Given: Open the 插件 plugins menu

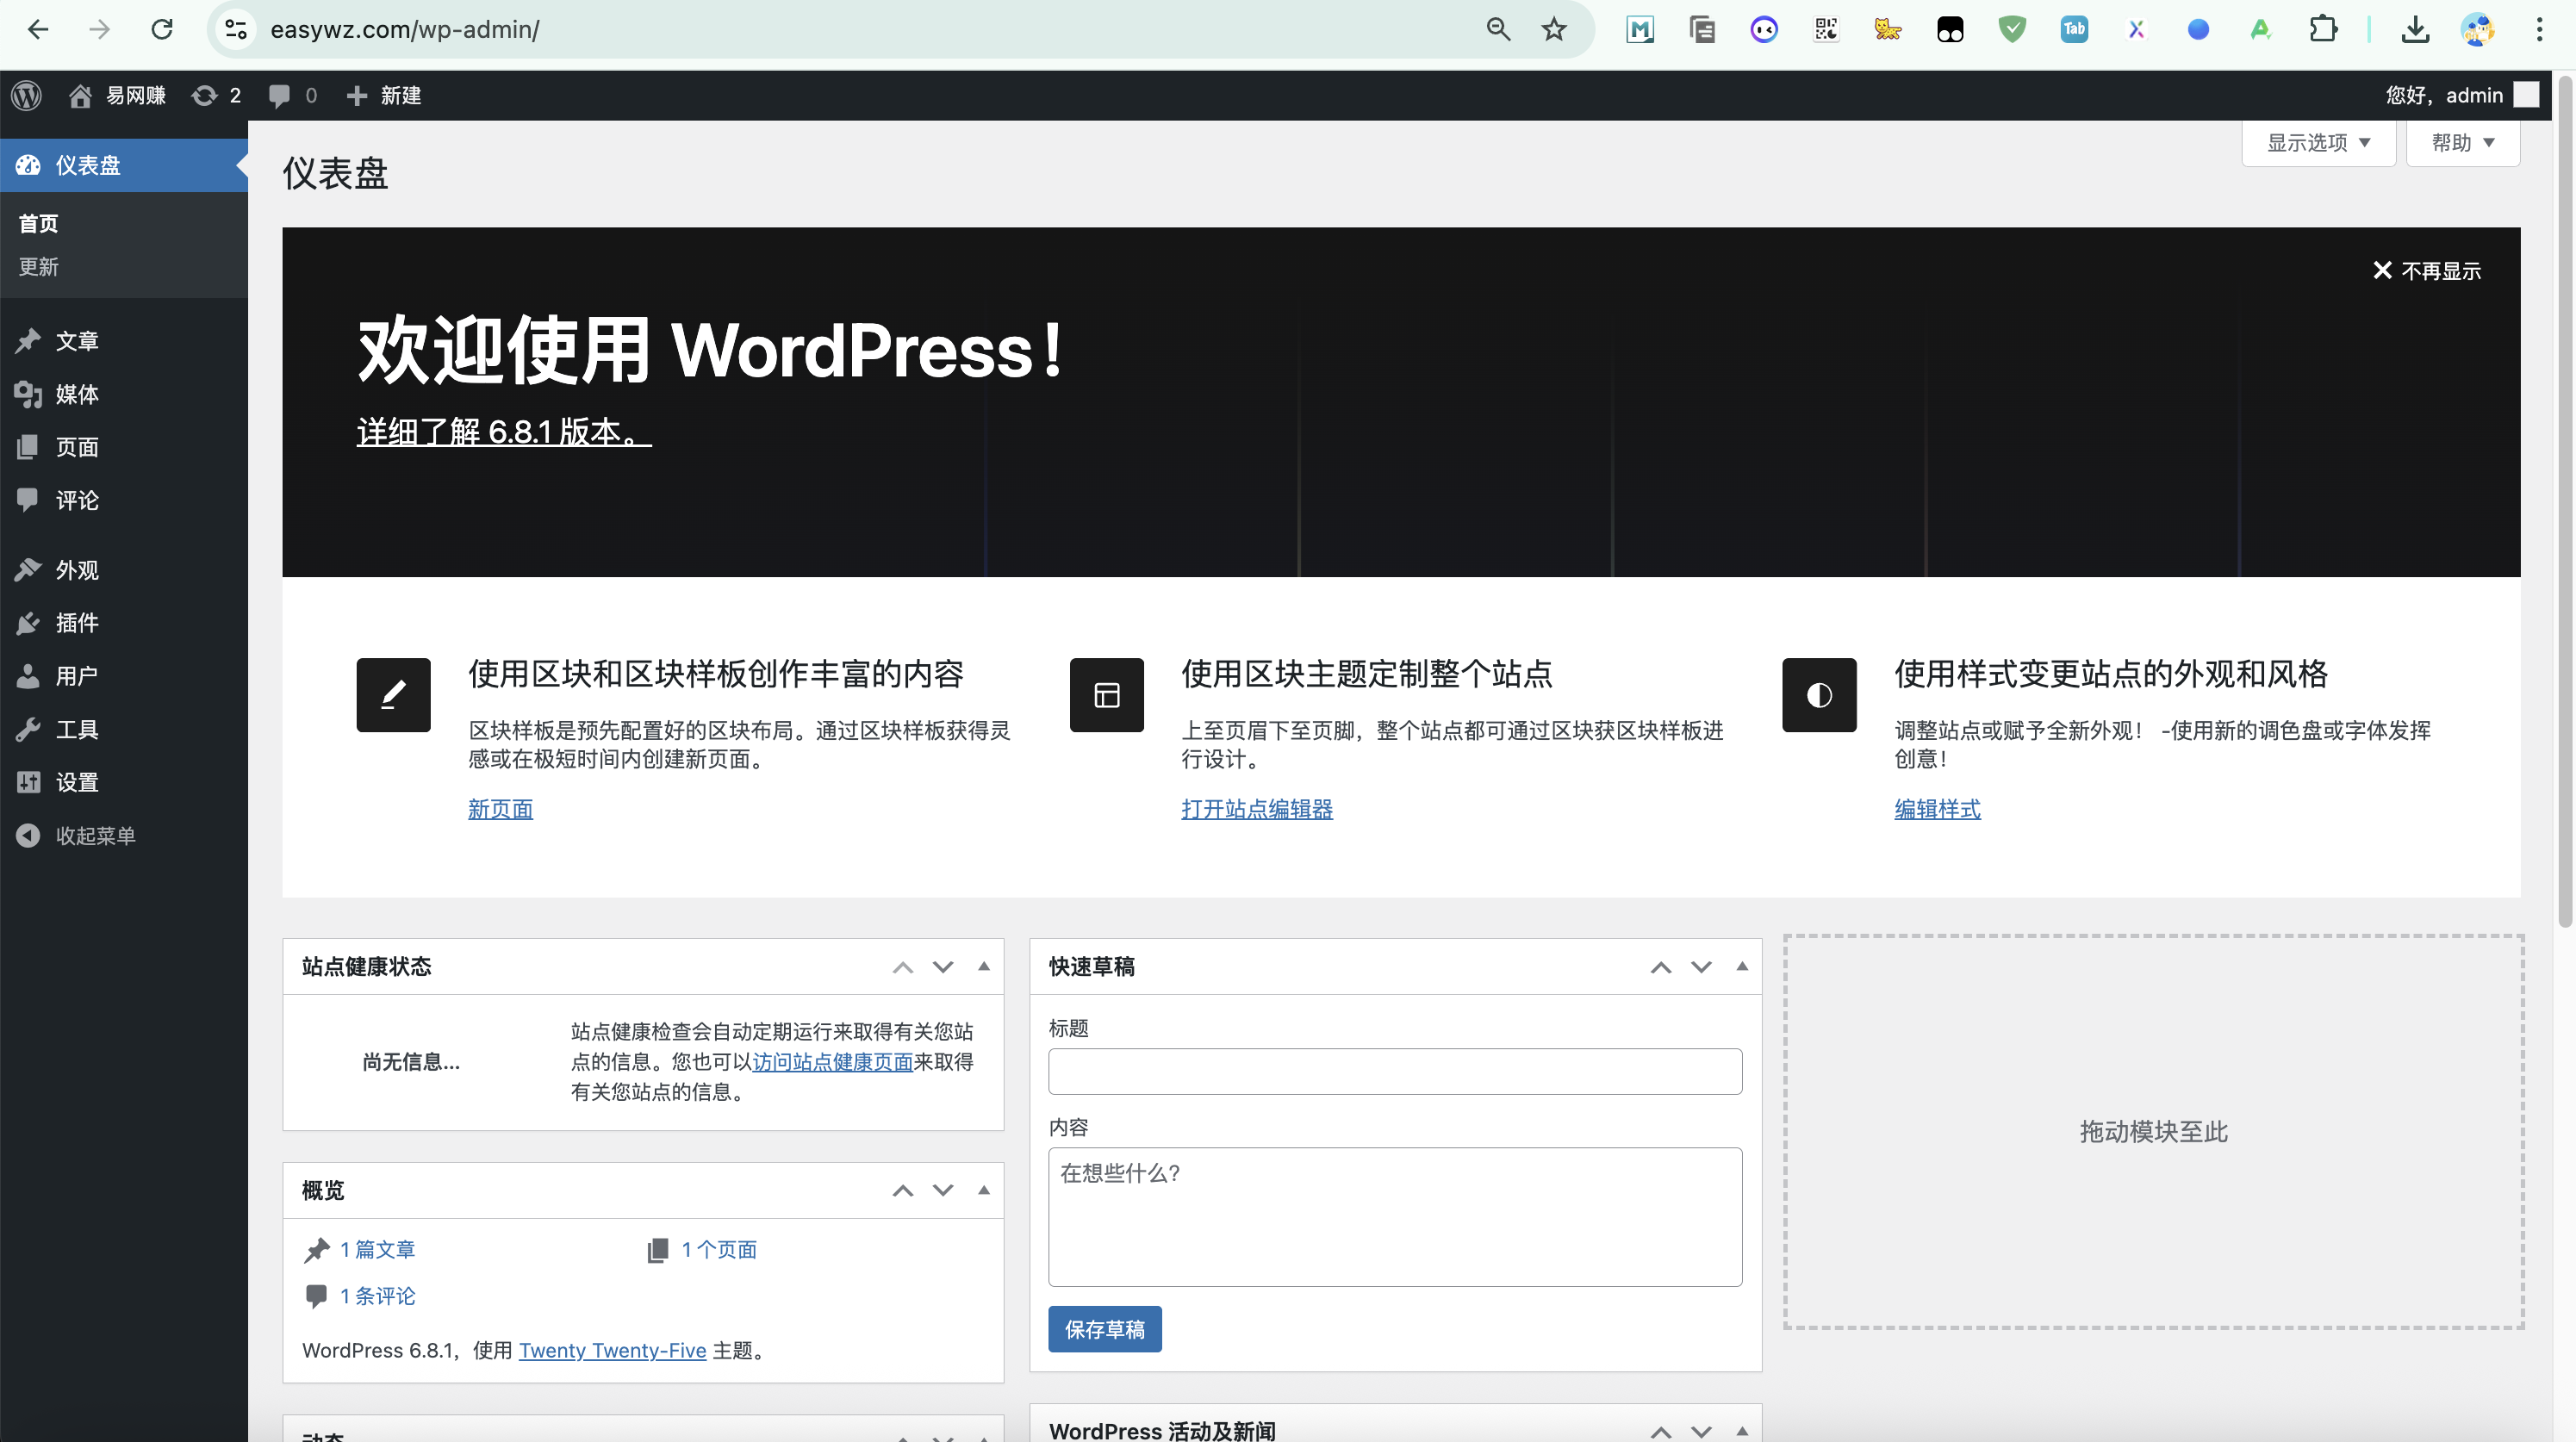Looking at the screenshot, I should pos(76,623).
